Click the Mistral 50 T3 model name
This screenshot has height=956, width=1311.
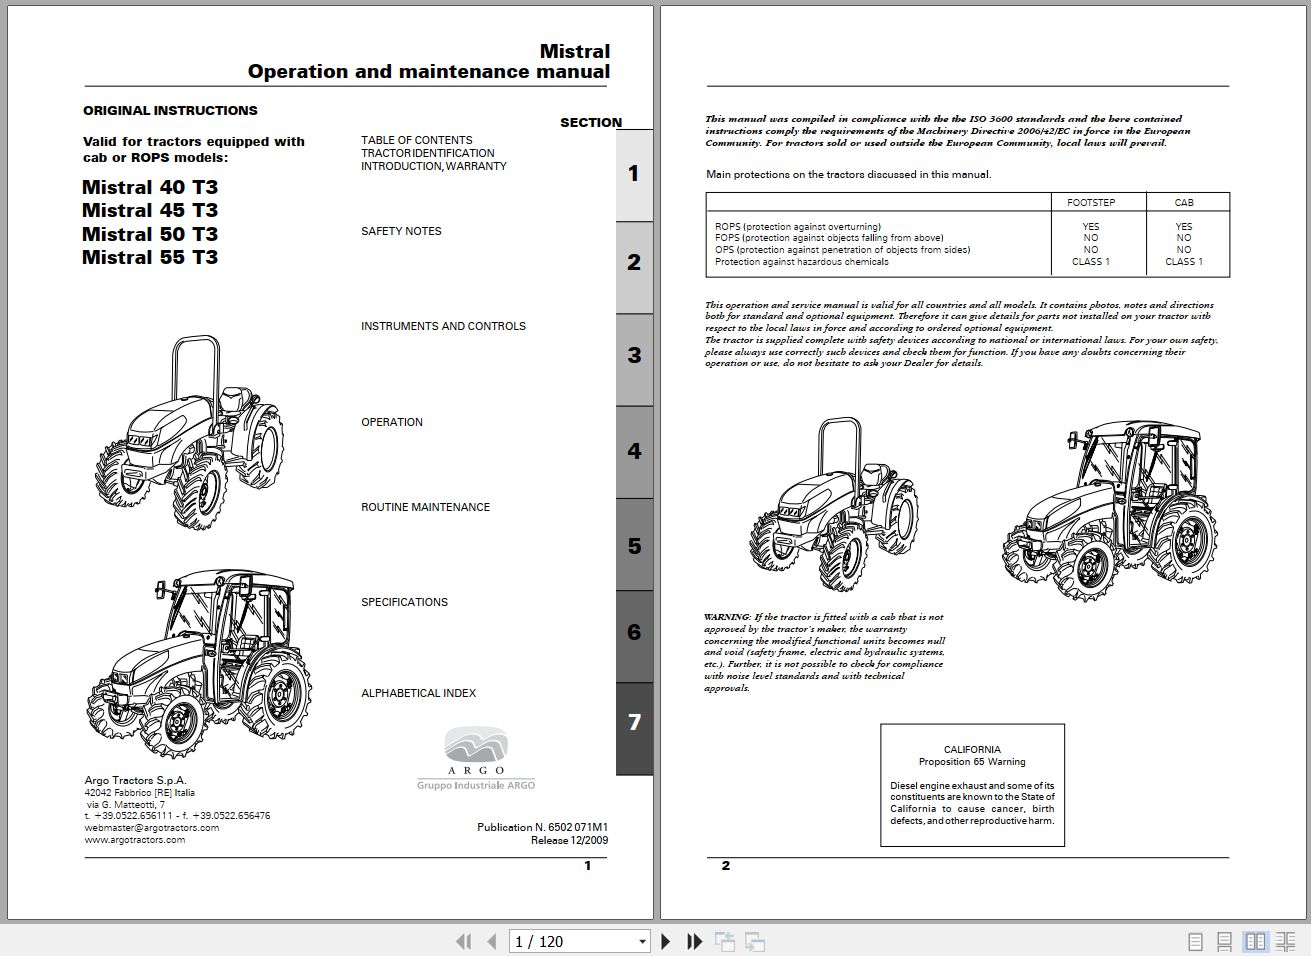point(150,234)
